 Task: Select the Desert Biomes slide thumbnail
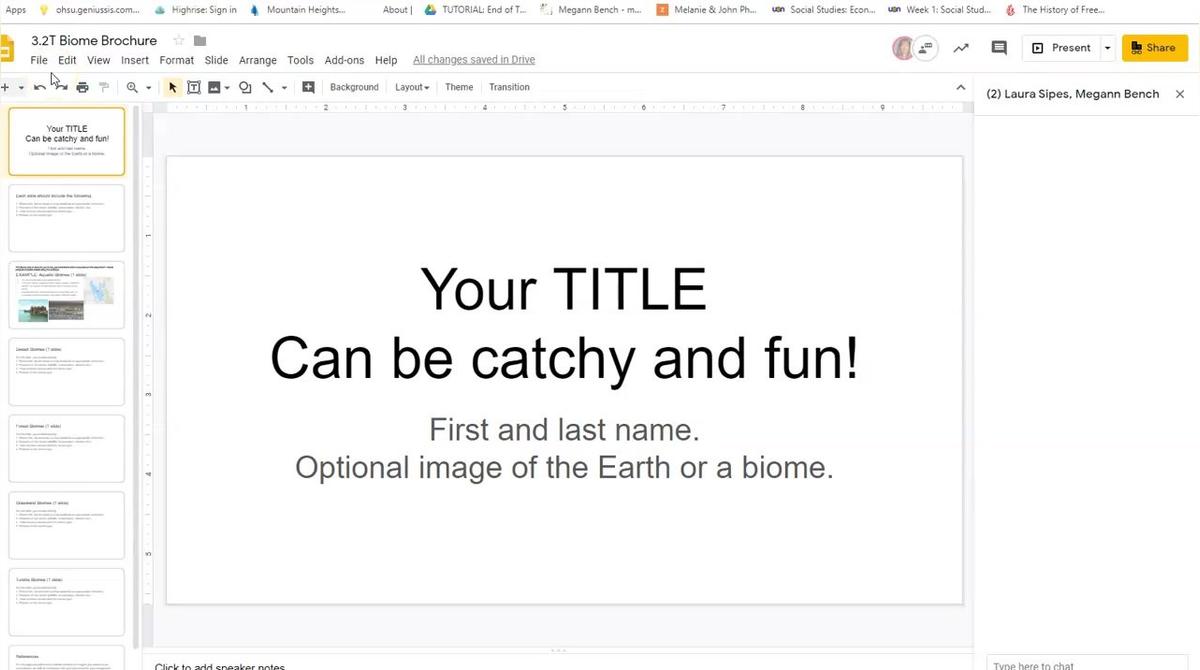coord(67,371)
